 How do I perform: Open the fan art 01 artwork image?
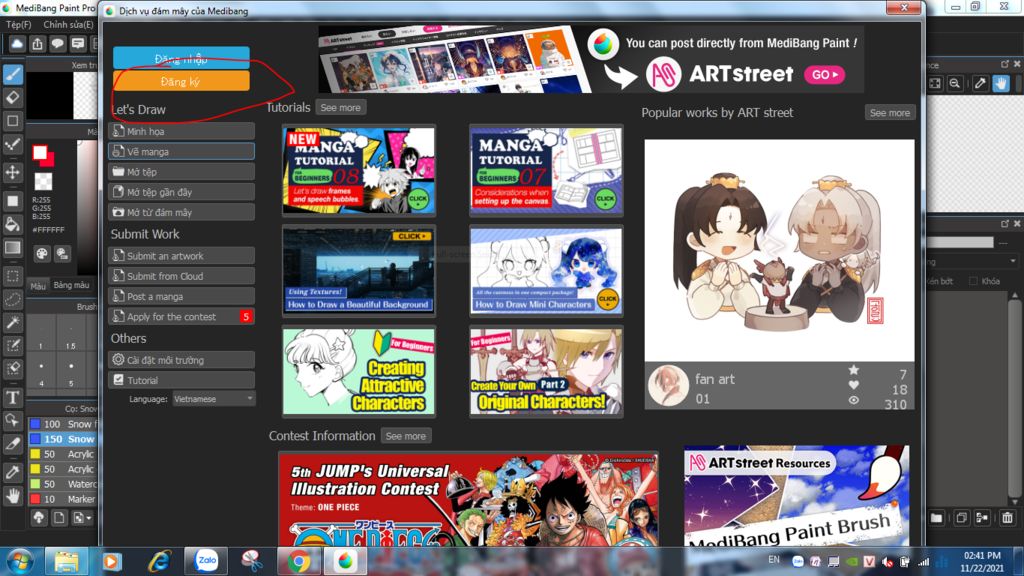coord(779,251)
